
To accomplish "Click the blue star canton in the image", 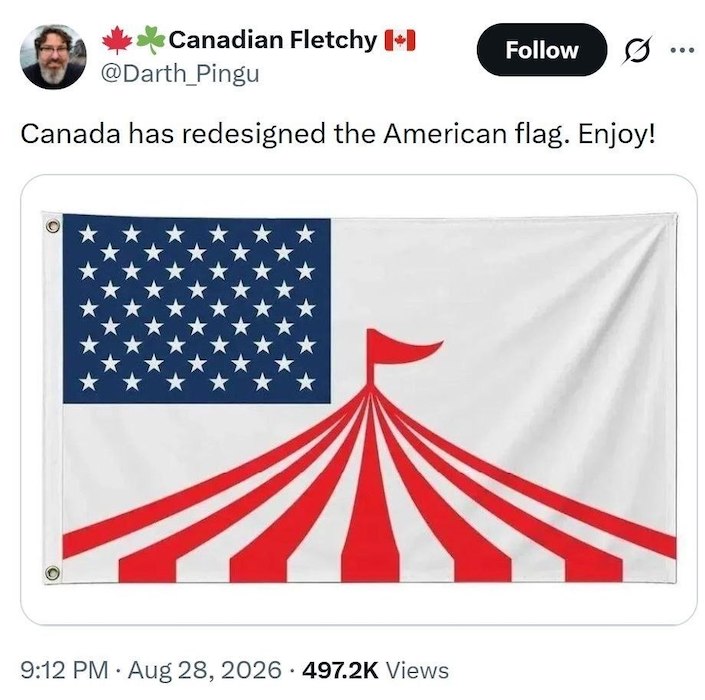I will [x=197, y=309].
